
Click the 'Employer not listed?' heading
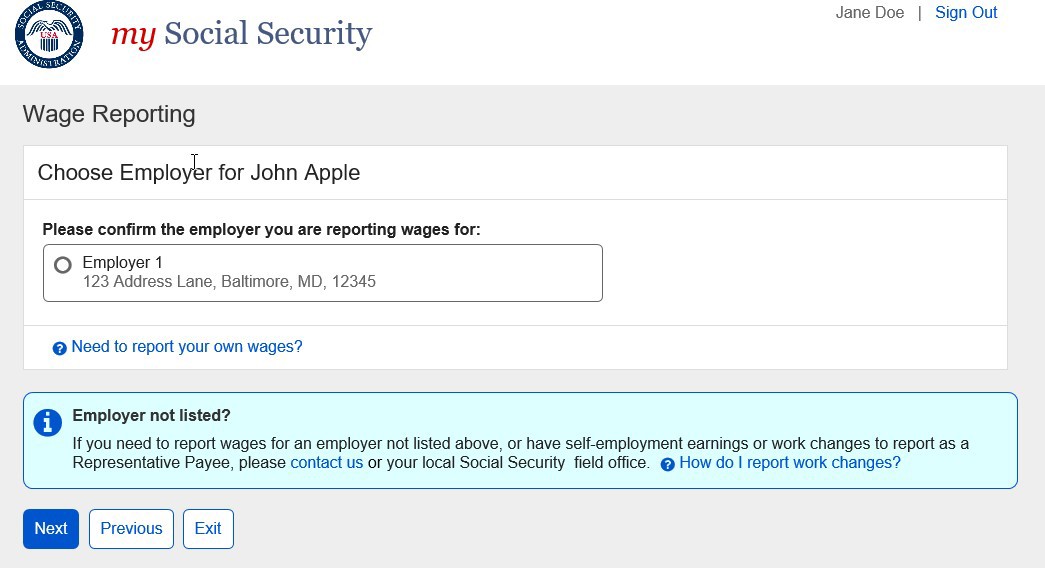[x=151, y=416]
